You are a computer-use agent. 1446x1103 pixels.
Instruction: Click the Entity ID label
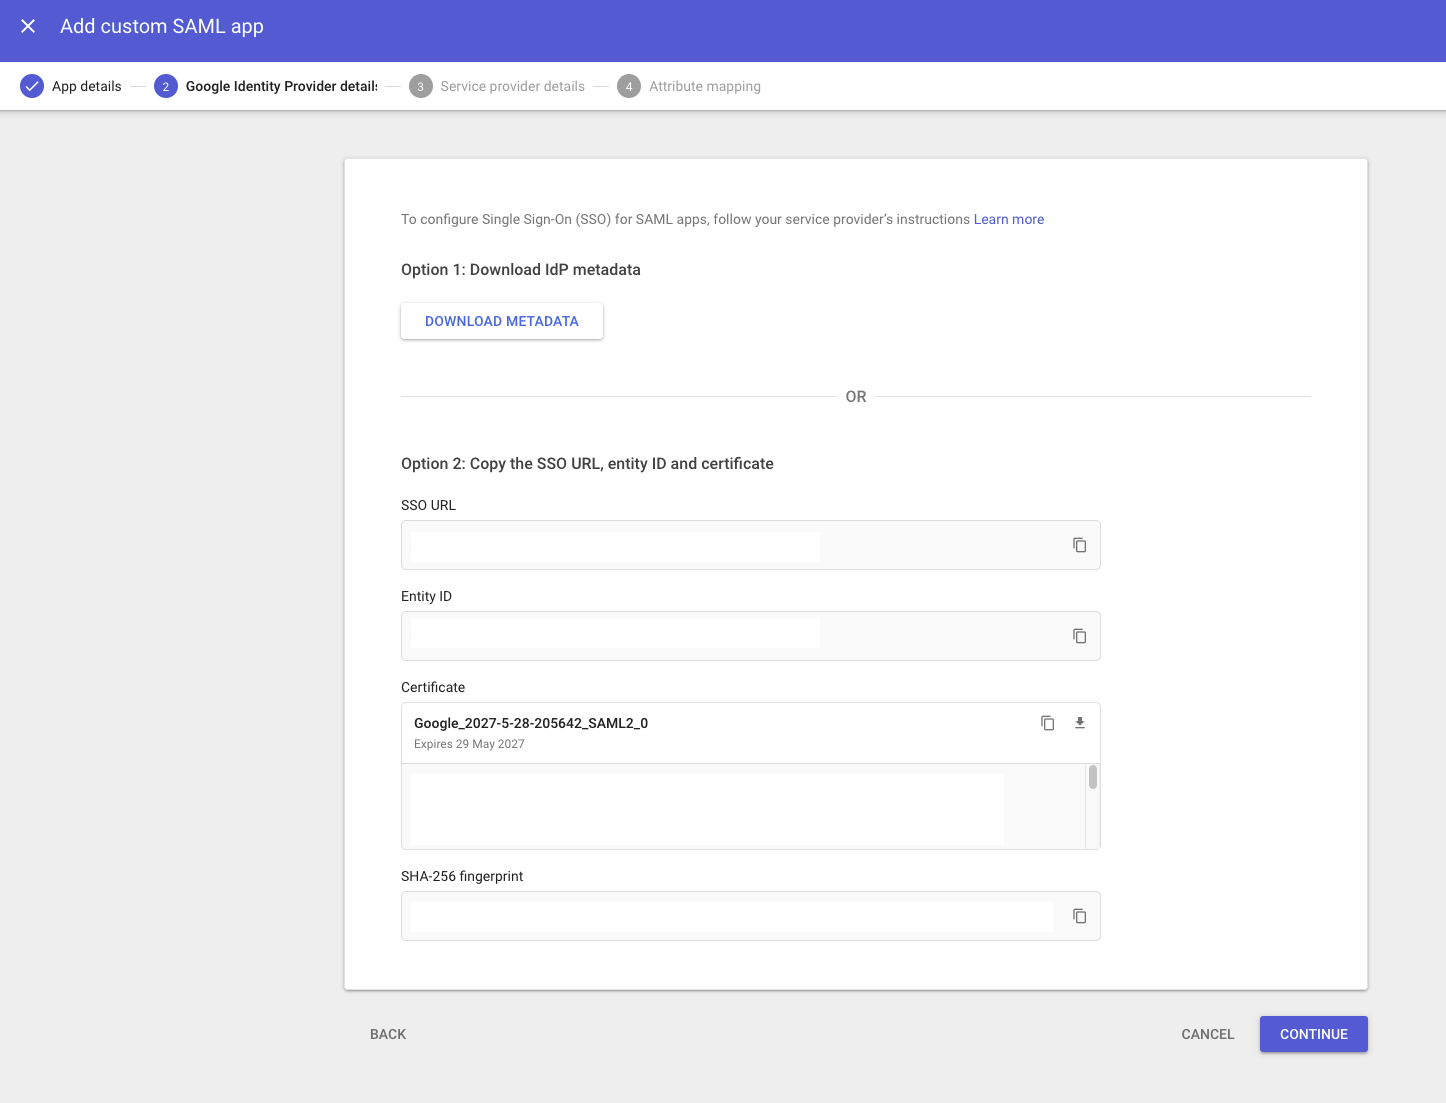[426, 596]
